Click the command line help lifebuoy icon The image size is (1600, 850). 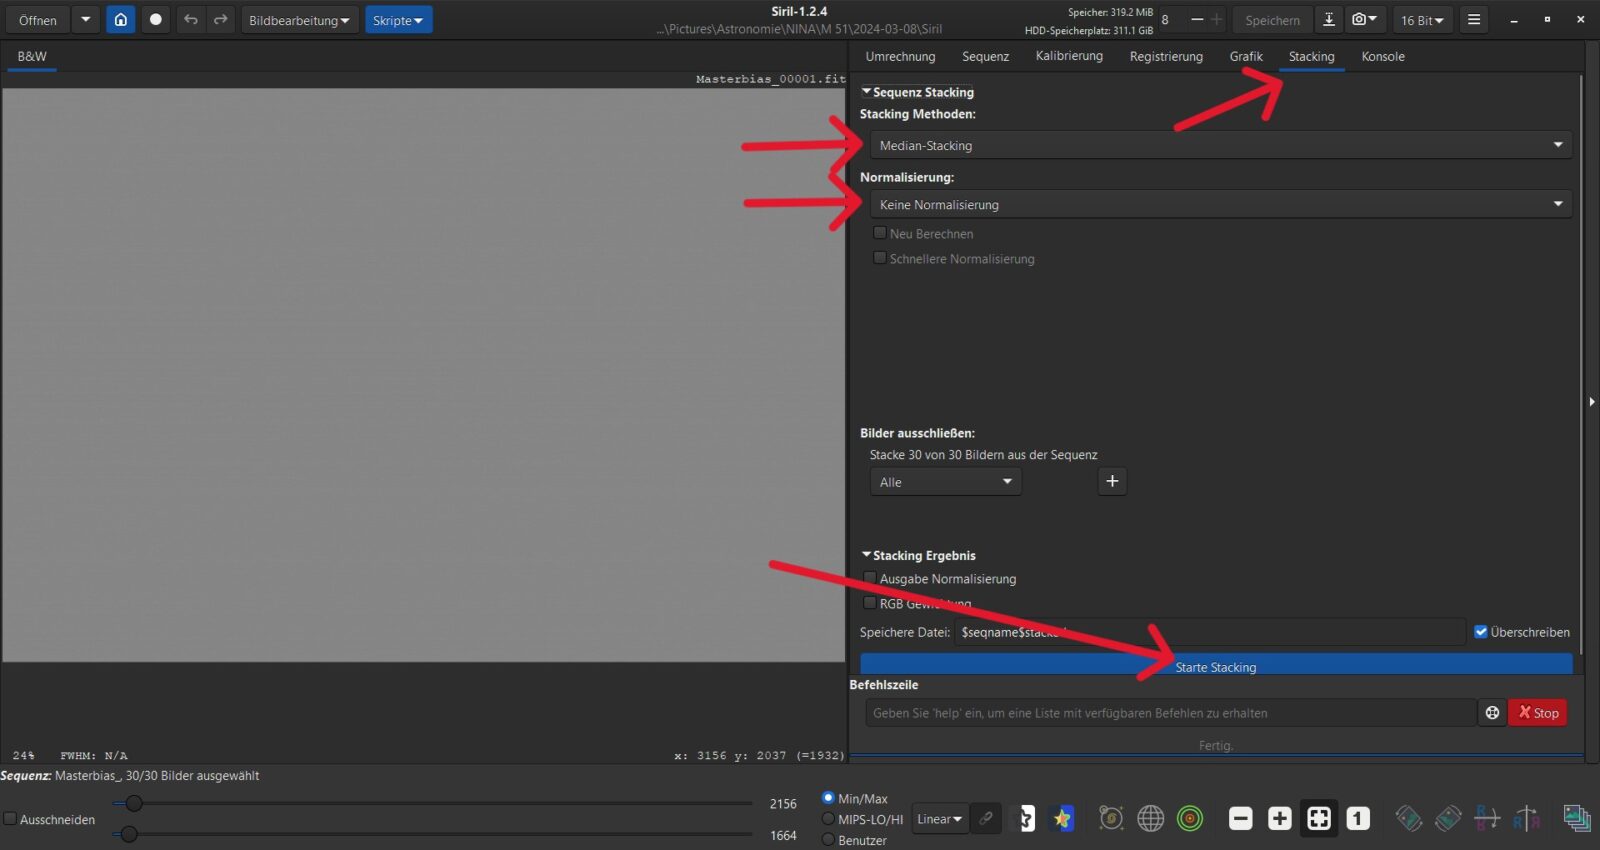click(x=1492, y=713)
